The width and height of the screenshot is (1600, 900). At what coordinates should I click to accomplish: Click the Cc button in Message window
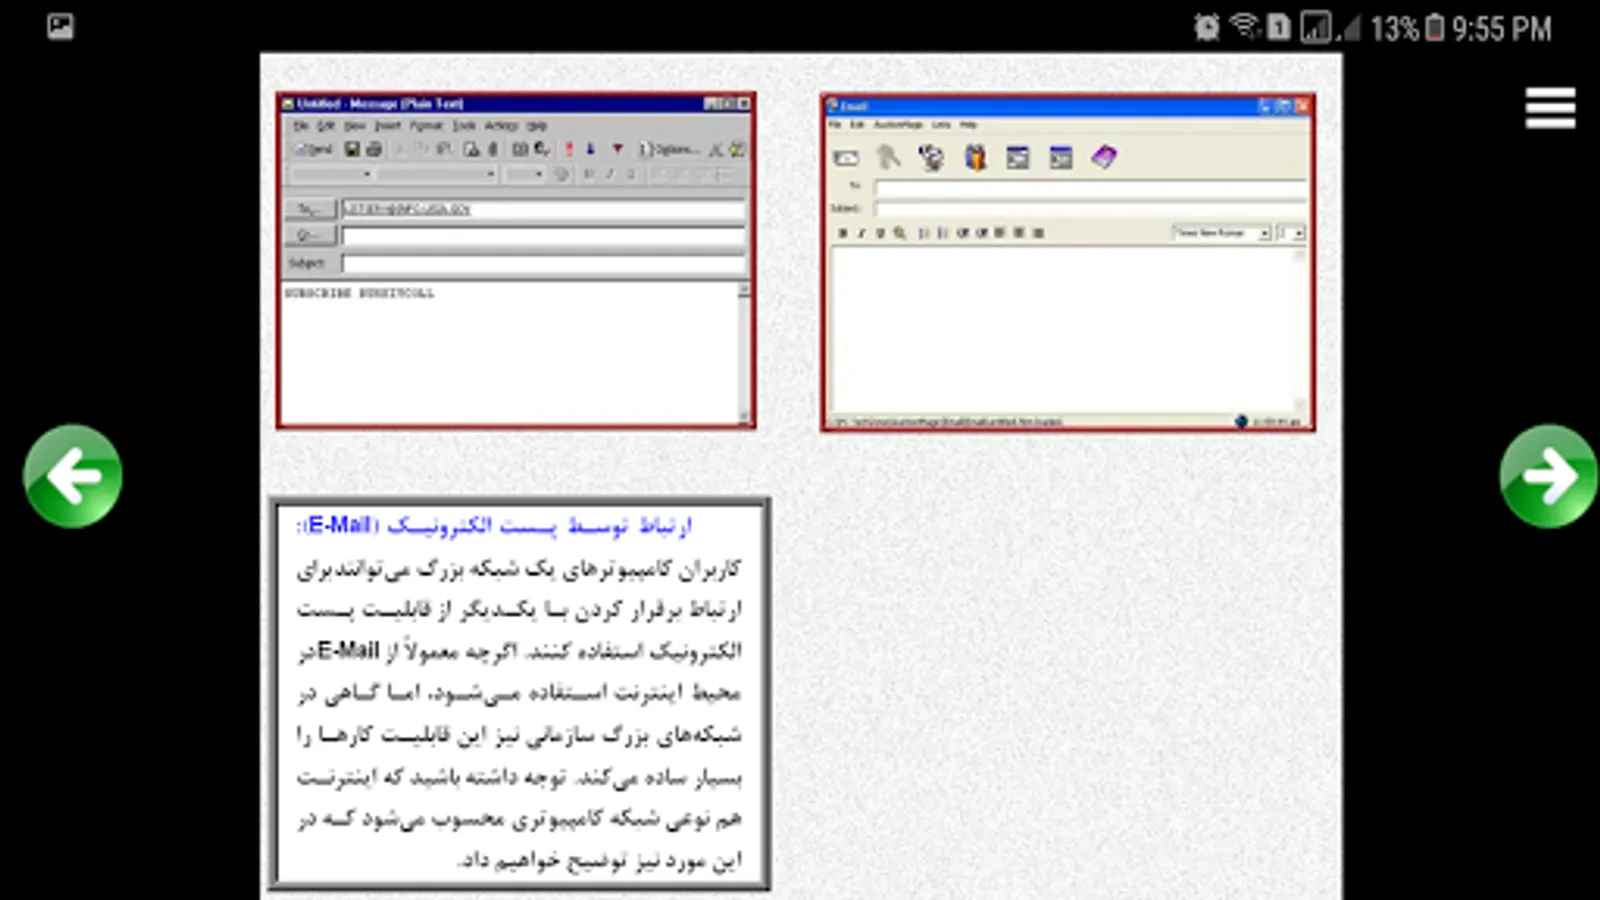pos(309,235)
